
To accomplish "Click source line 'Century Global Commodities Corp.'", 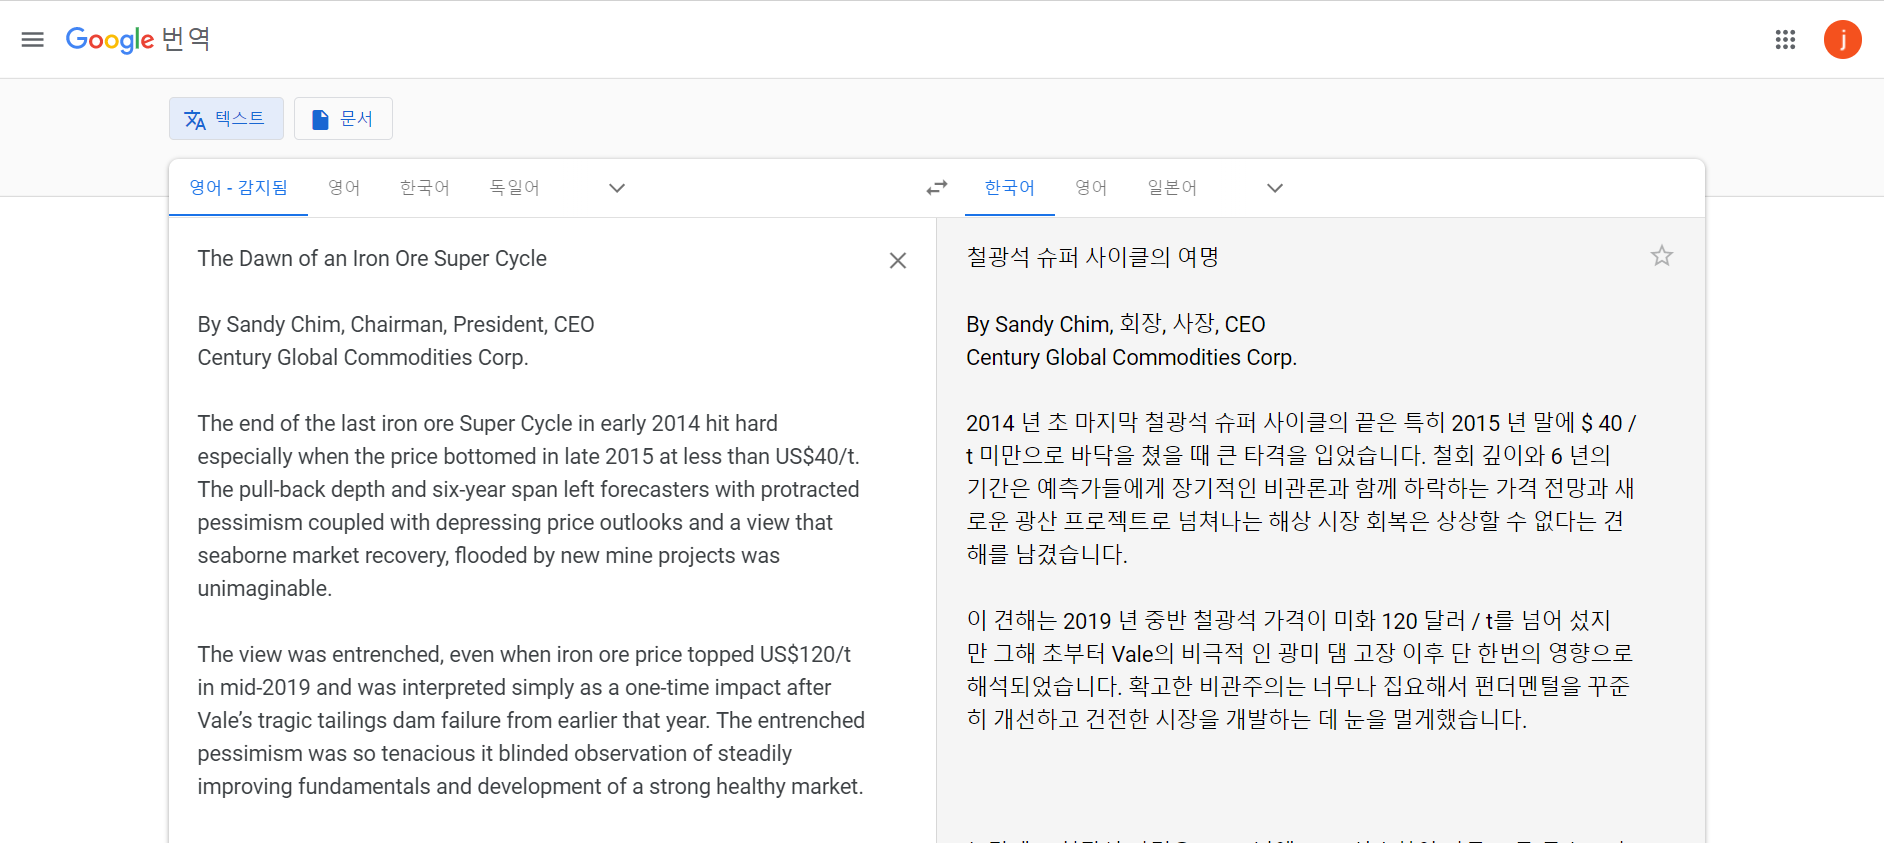I will click(x=363, y=358).
